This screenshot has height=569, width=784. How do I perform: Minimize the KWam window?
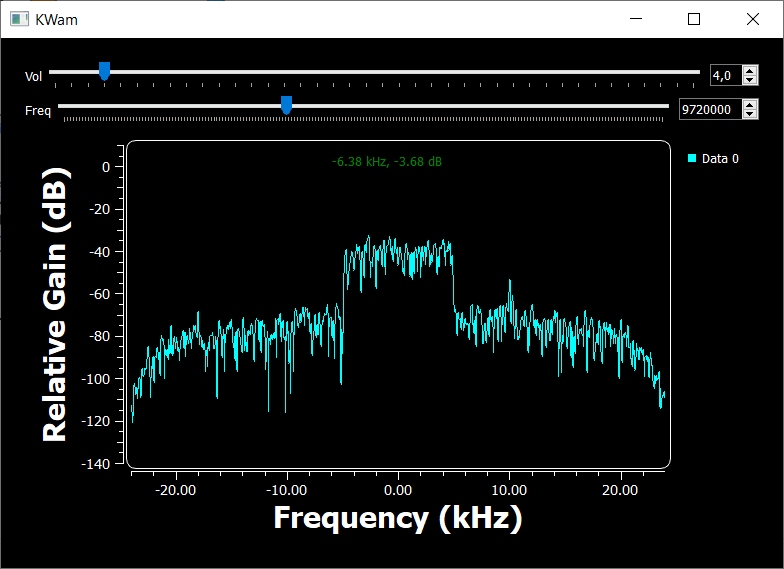[637, 19]
